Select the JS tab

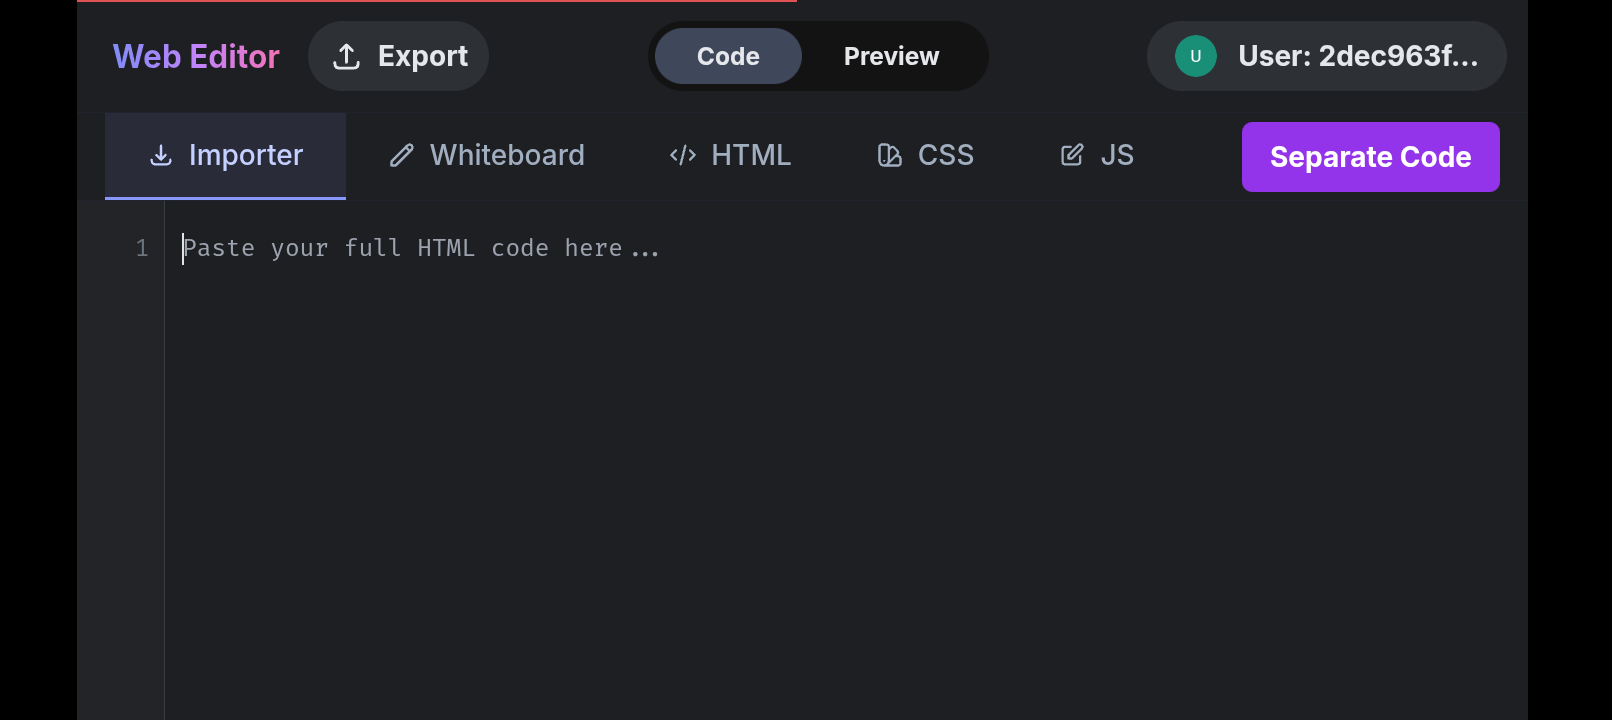tap(1097, 156)
